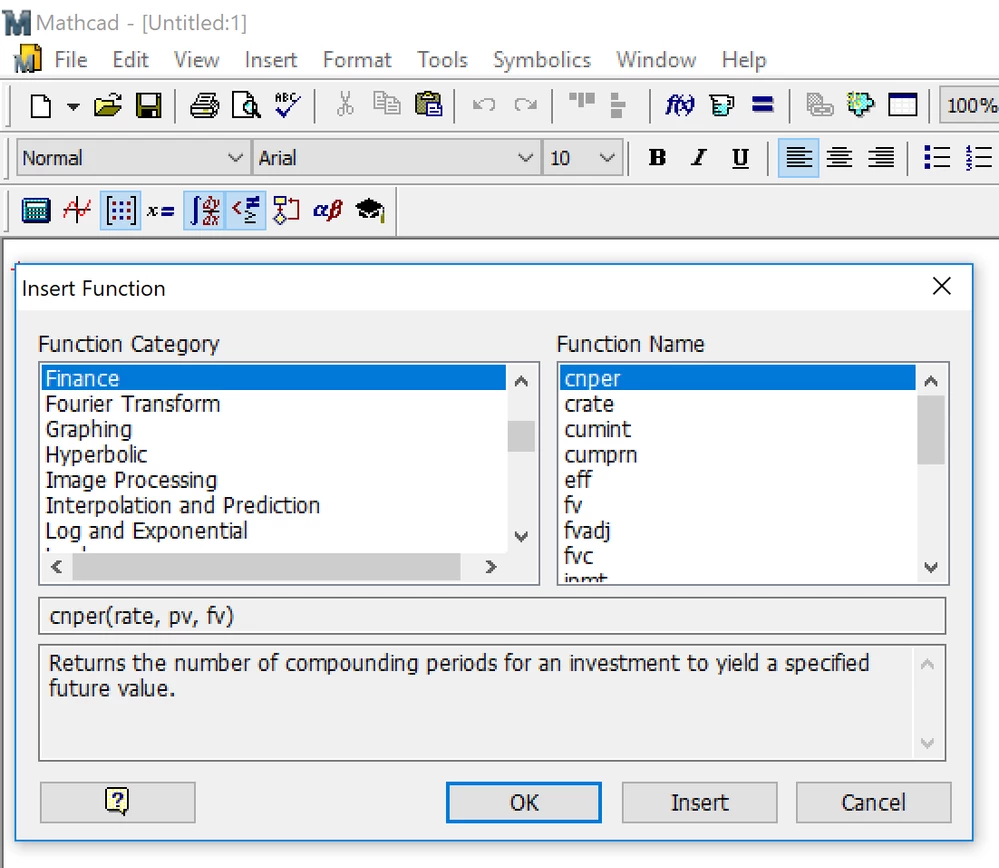999x868 pixels.
Task: Click the Insert Data Table icon
Action: pyautogui.click(x=903, y=105)
